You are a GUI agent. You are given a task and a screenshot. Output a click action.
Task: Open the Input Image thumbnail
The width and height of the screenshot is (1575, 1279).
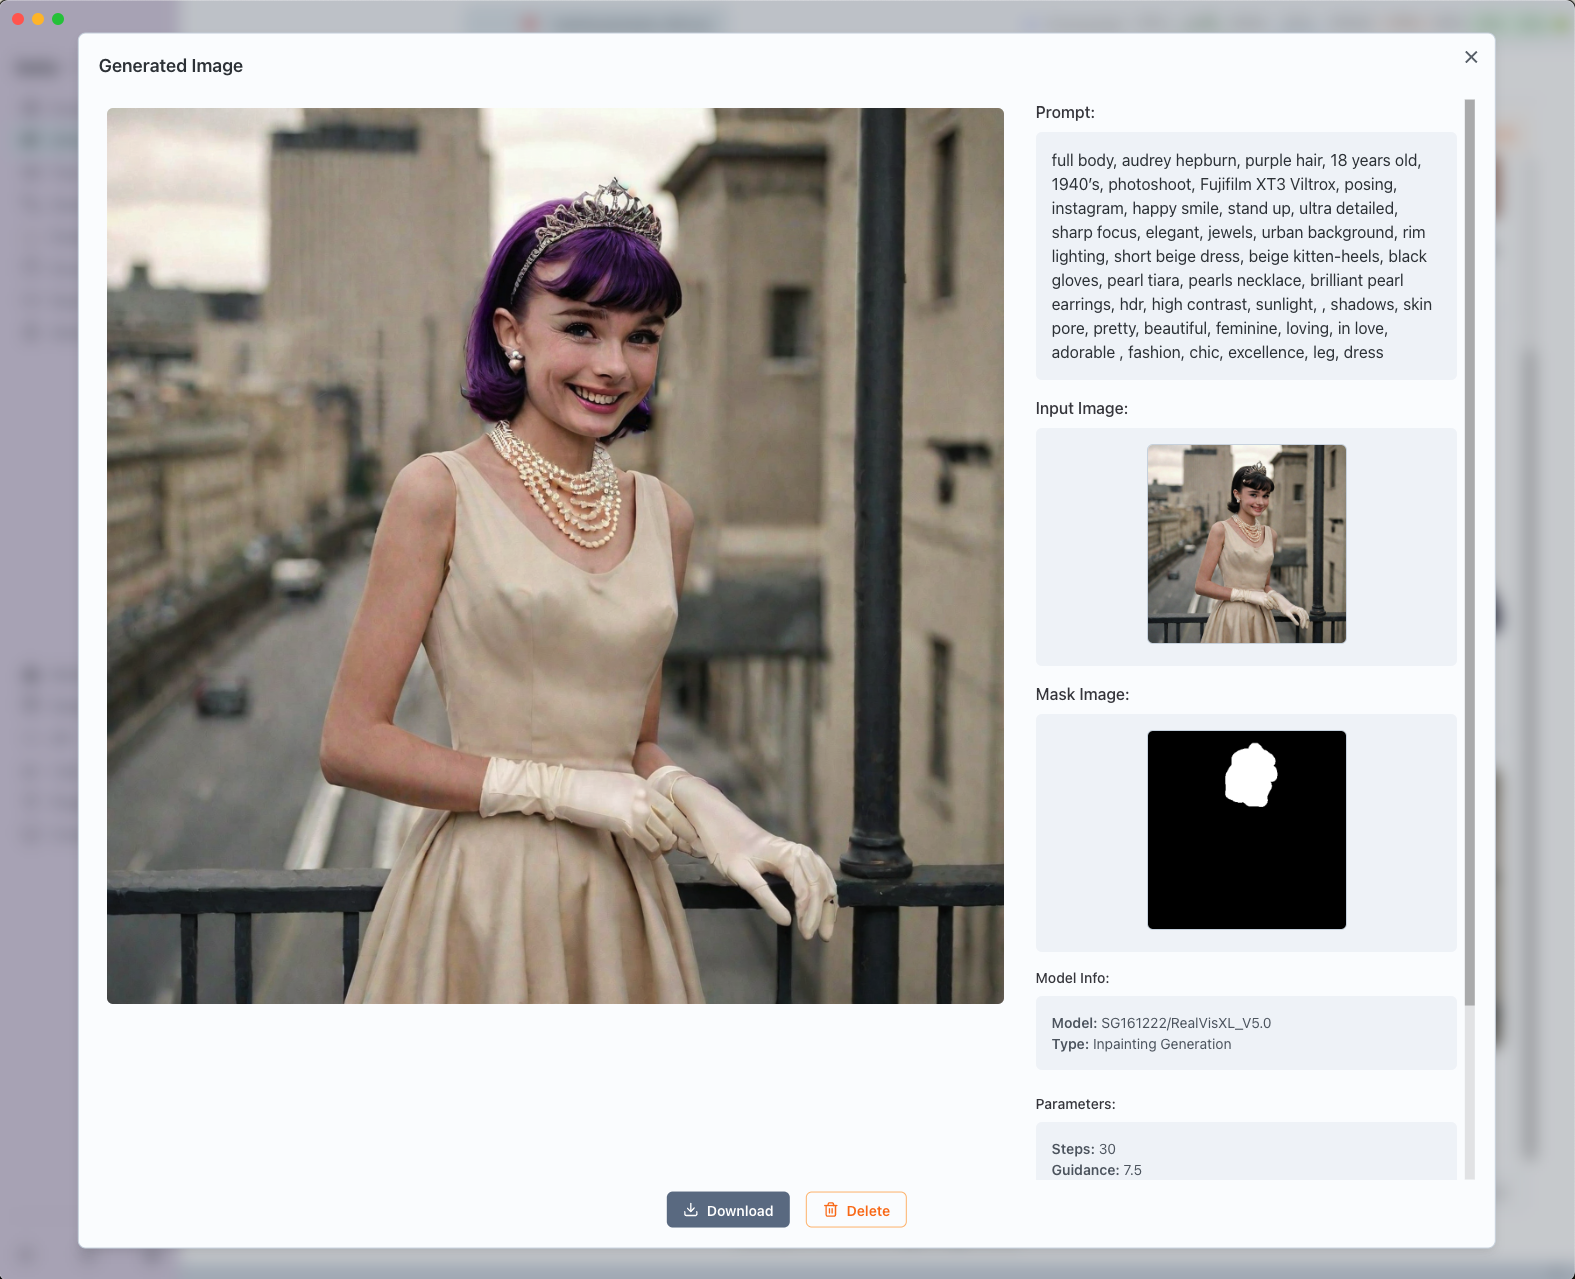pos(1246,544)
